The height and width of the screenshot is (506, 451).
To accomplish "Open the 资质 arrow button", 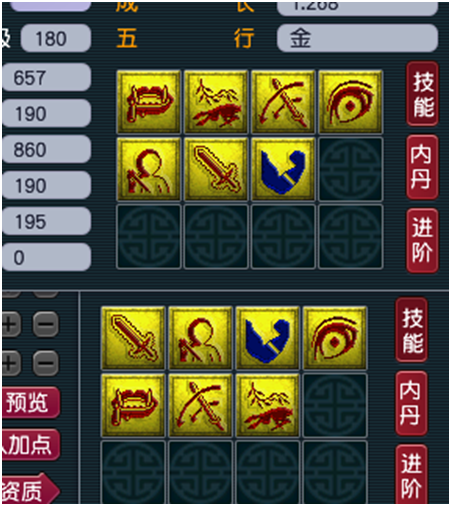I will pos(30,489).
